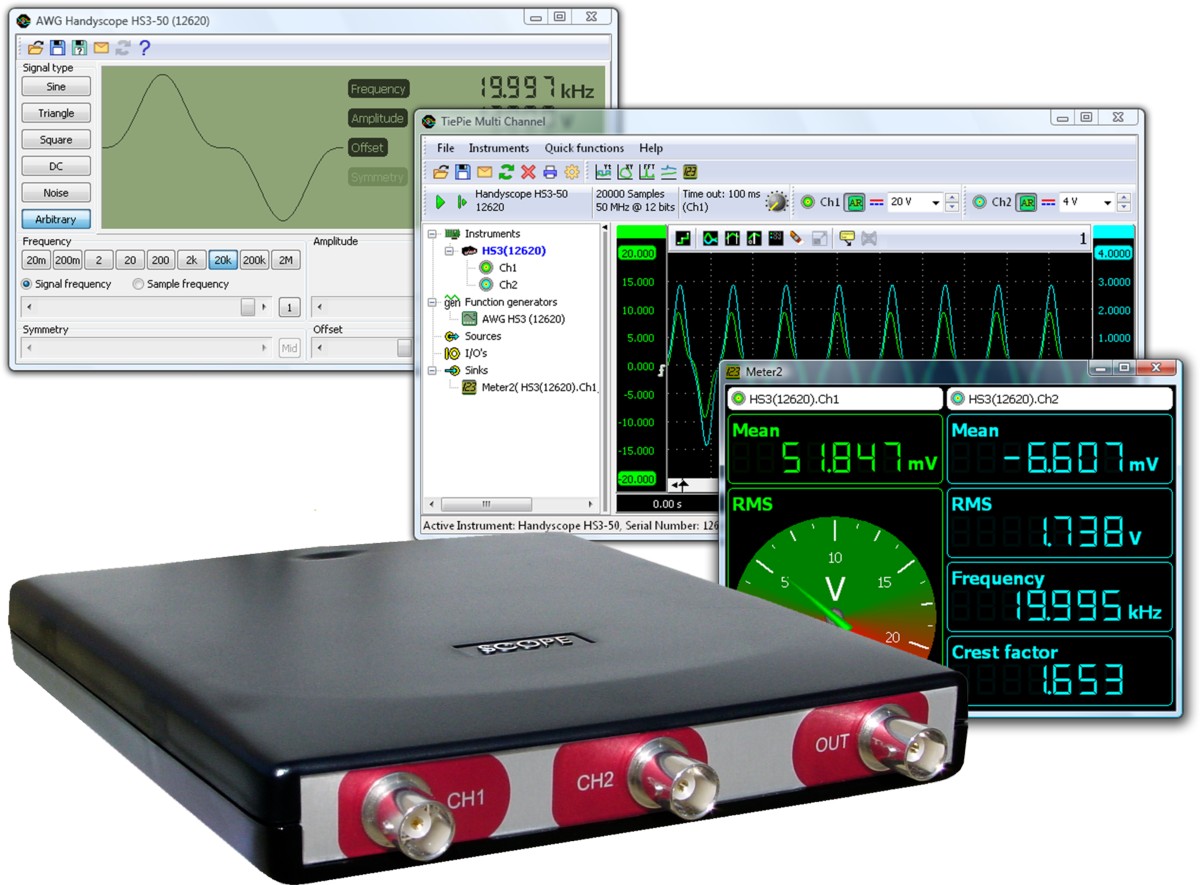1200x885 pixels.
Task: Click green step icon in graph toolbar
Action: [684, 238]
